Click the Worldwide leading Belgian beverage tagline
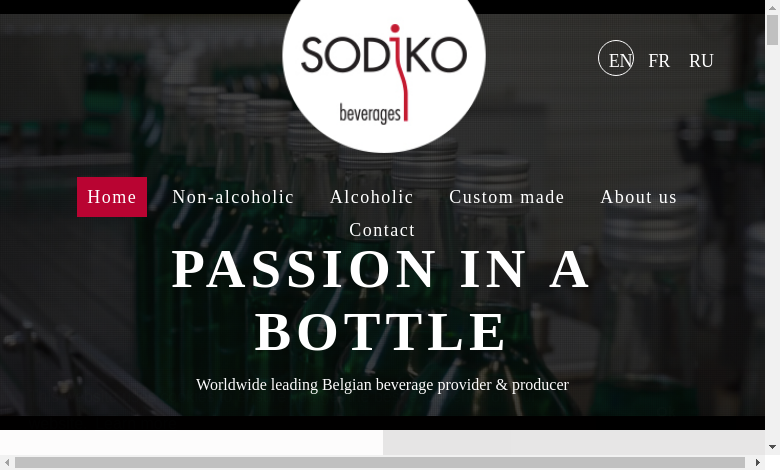Screen dimensions: 780x470 pos(382,384)
